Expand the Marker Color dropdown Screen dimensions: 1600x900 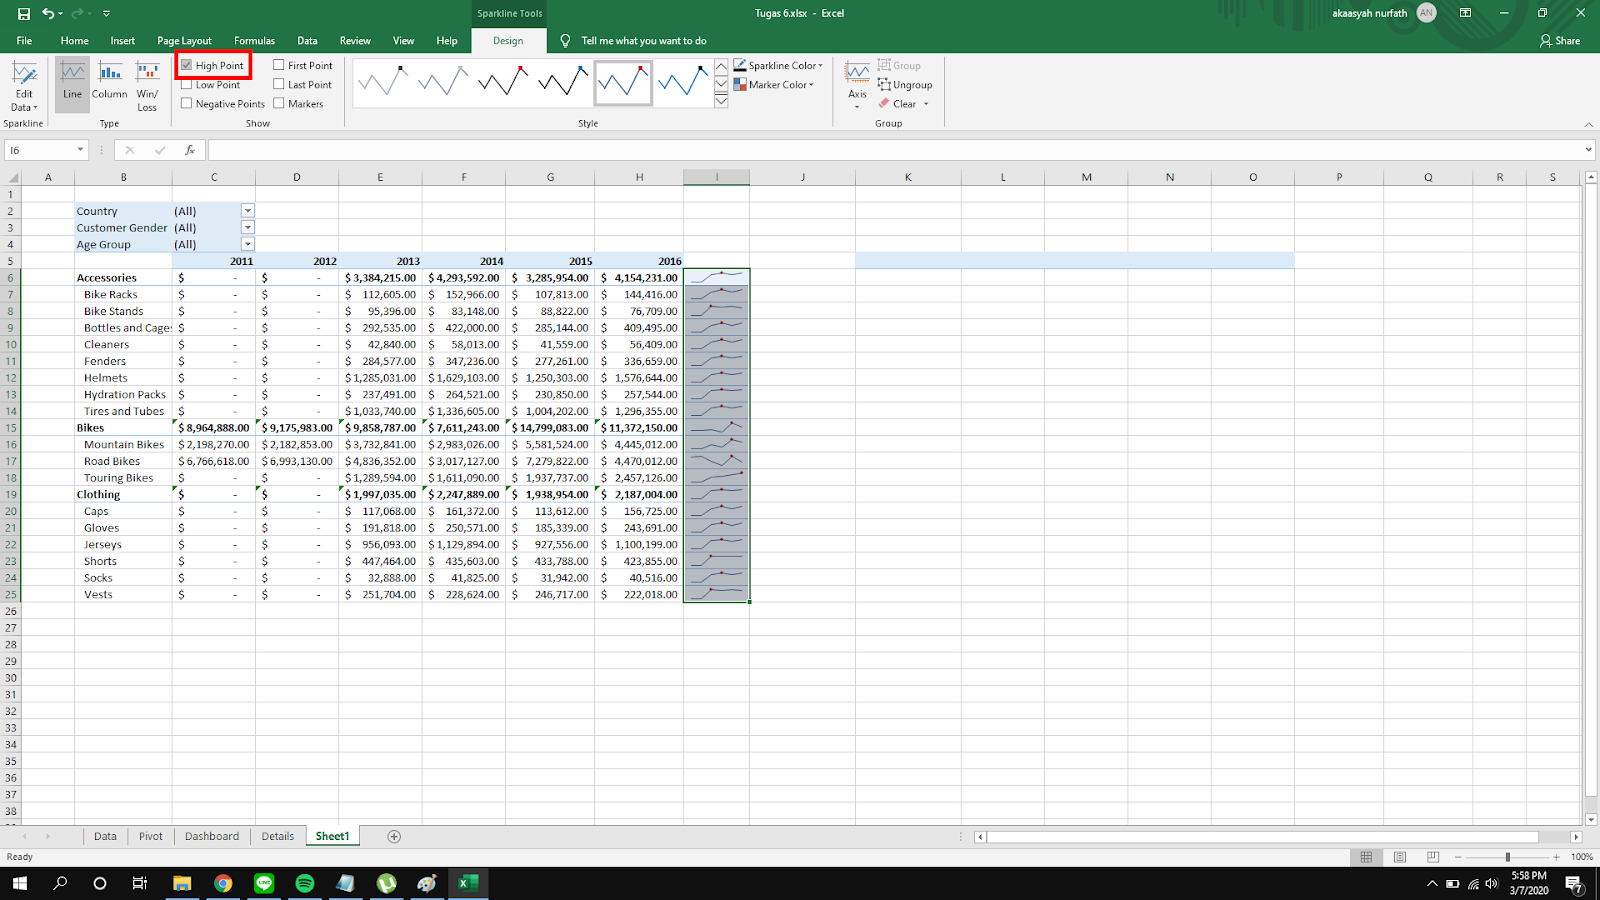pyautogui.click(x=776, y=85)
